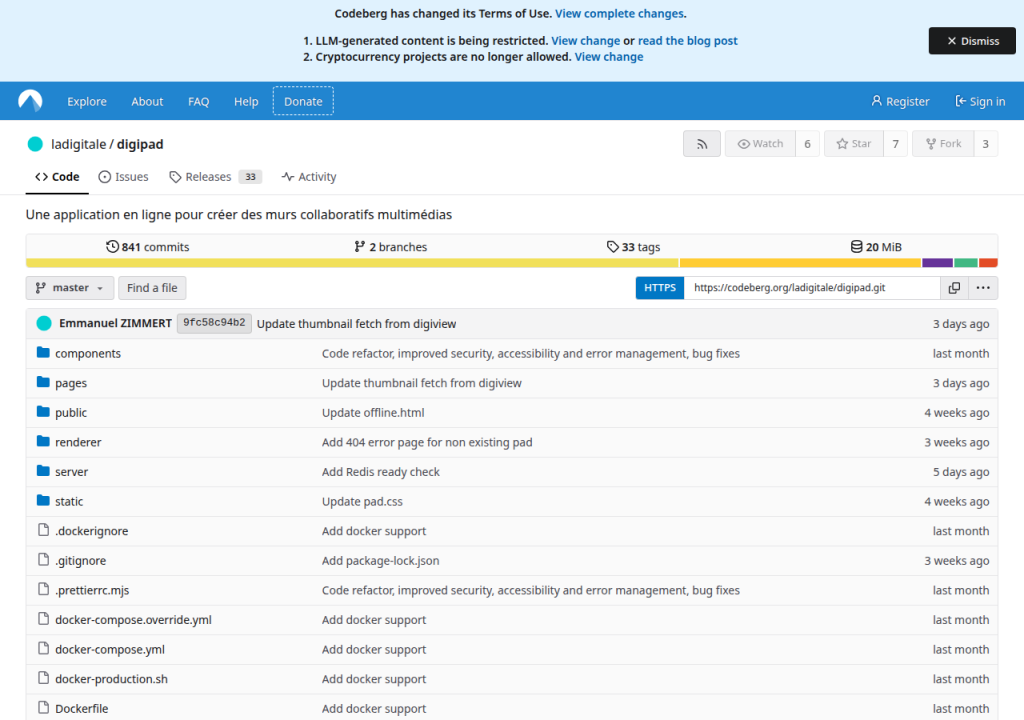The image size is (1024, 720).
Task: Open the Issues tab
Action: click(x=123, y=176)
